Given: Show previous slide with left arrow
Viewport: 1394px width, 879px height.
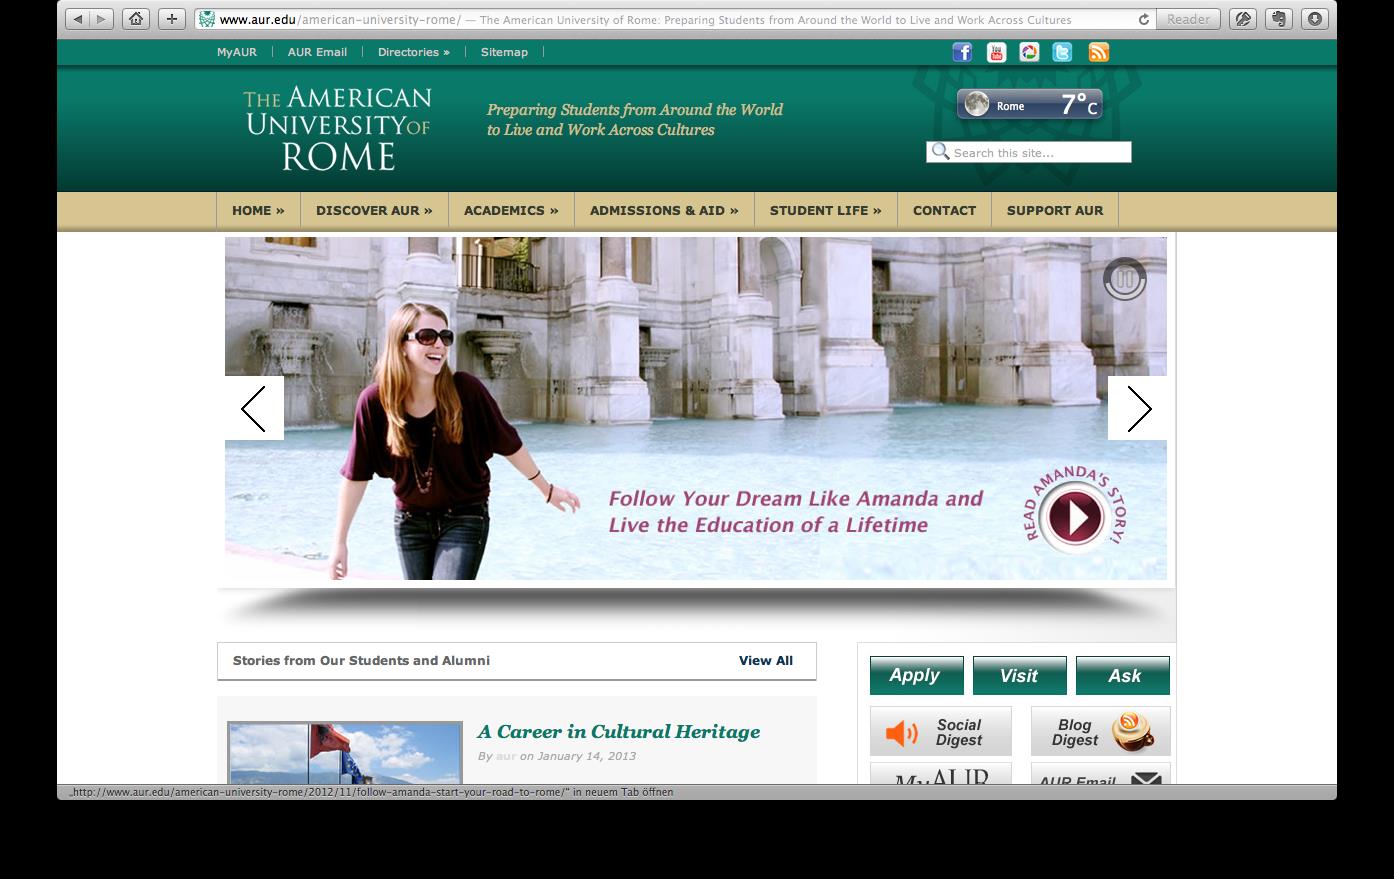Looking at the screenshot, I should click(254, 408).
